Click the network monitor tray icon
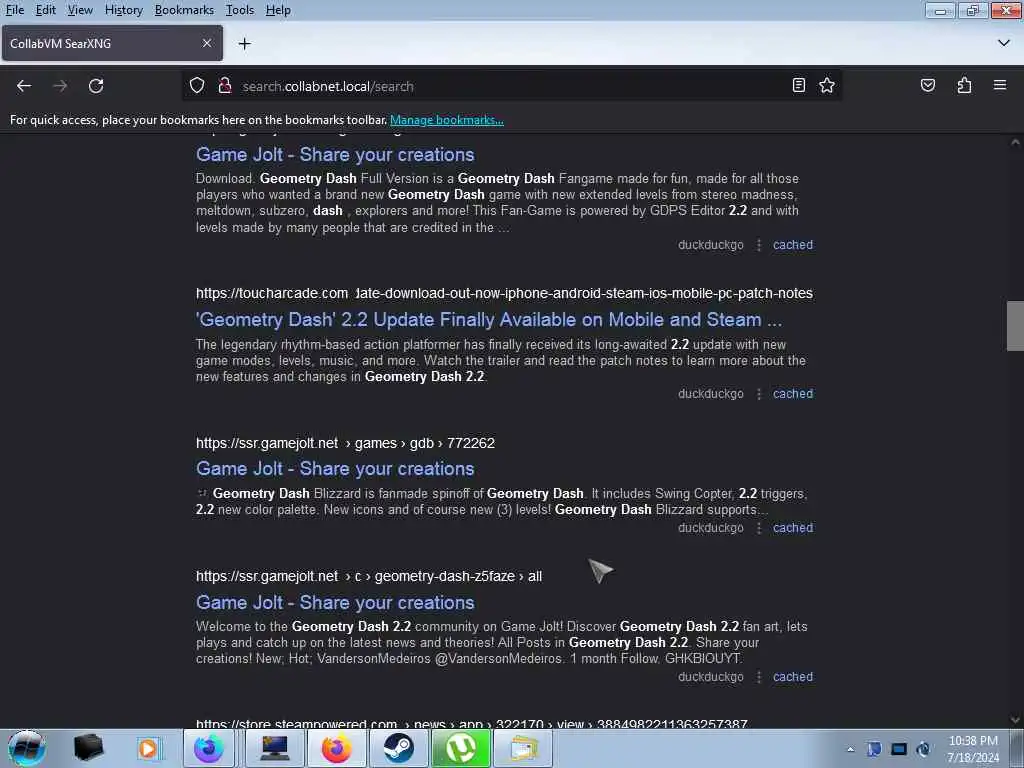 899,749
